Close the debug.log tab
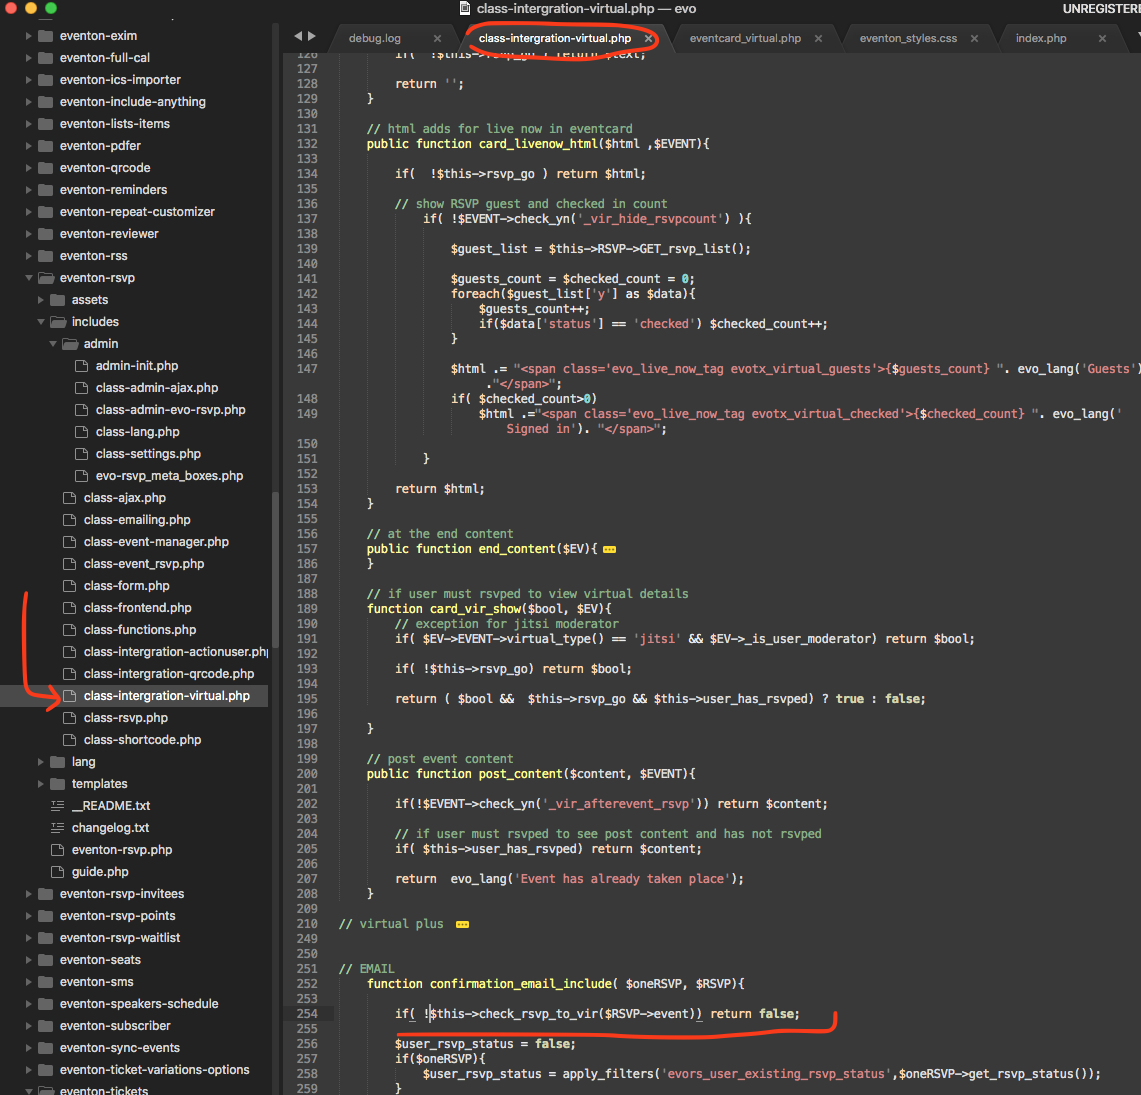Image resolution: width=1141 pixels, height=1095 pixels. (x=437, y=39)
